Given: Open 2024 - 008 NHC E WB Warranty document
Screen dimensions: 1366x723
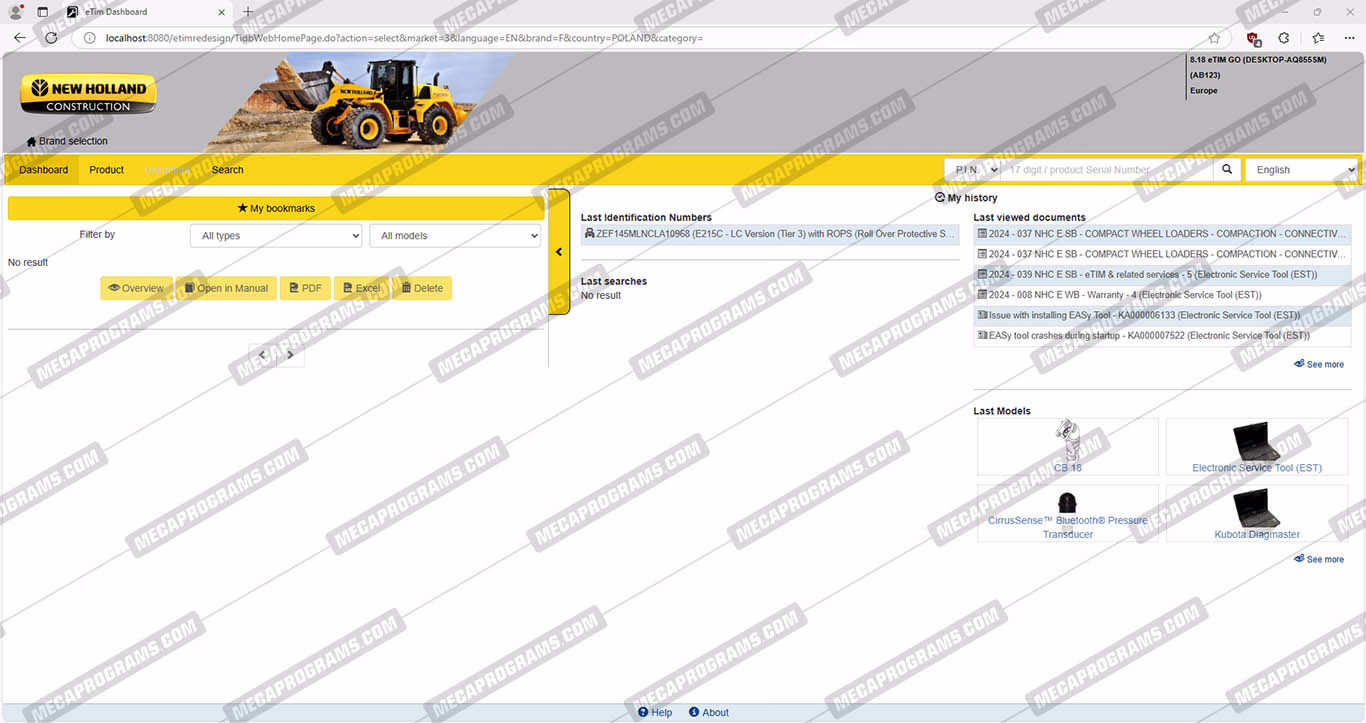Looking at the screenshot, I should pyautogui.click(x=1162, y=295).
